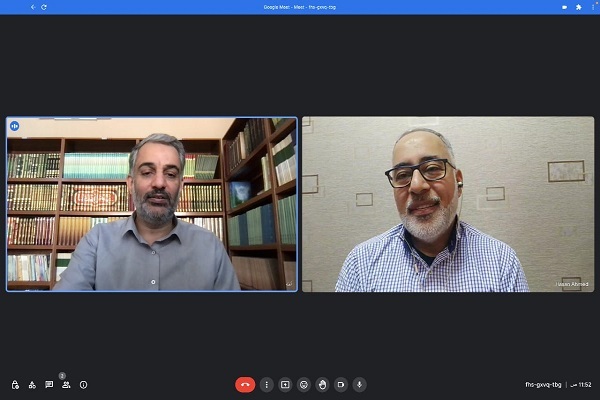
Task: Open the activities panel icon
Action: 32,384
